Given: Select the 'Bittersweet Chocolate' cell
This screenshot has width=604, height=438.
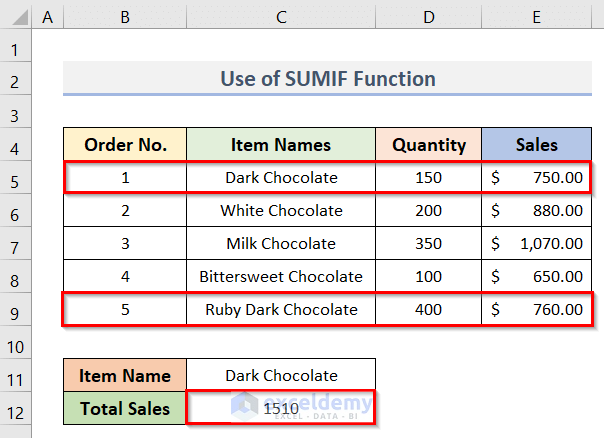Looking at the screenshot, I should point(281,277).
